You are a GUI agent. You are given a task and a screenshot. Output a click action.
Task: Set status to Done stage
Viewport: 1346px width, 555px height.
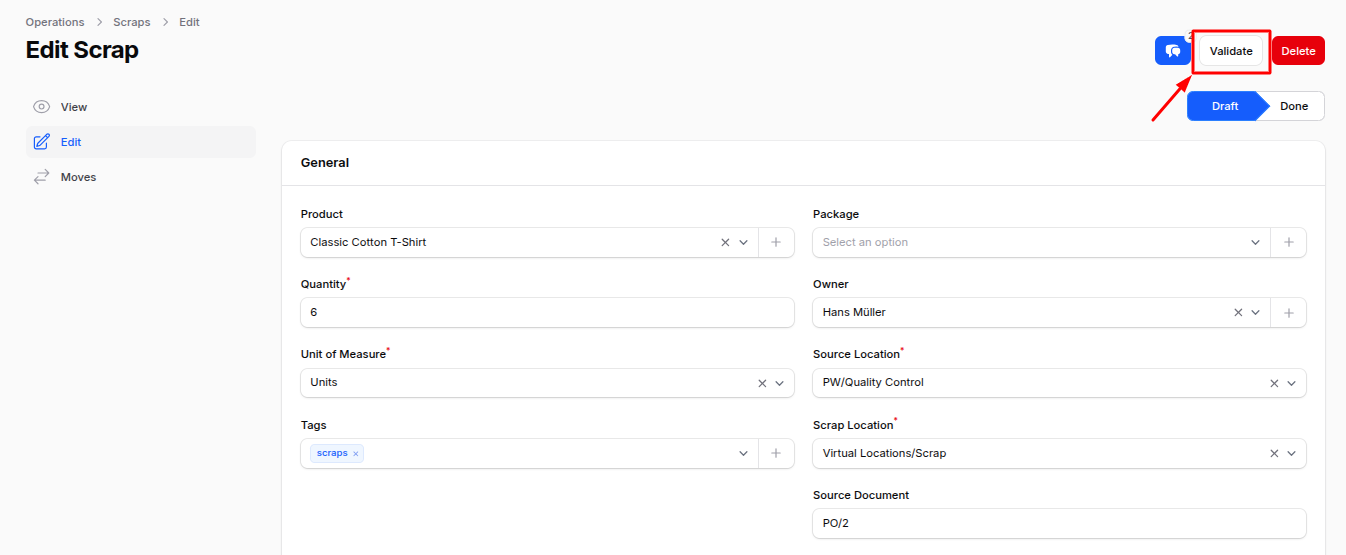tap(1293, 106)
